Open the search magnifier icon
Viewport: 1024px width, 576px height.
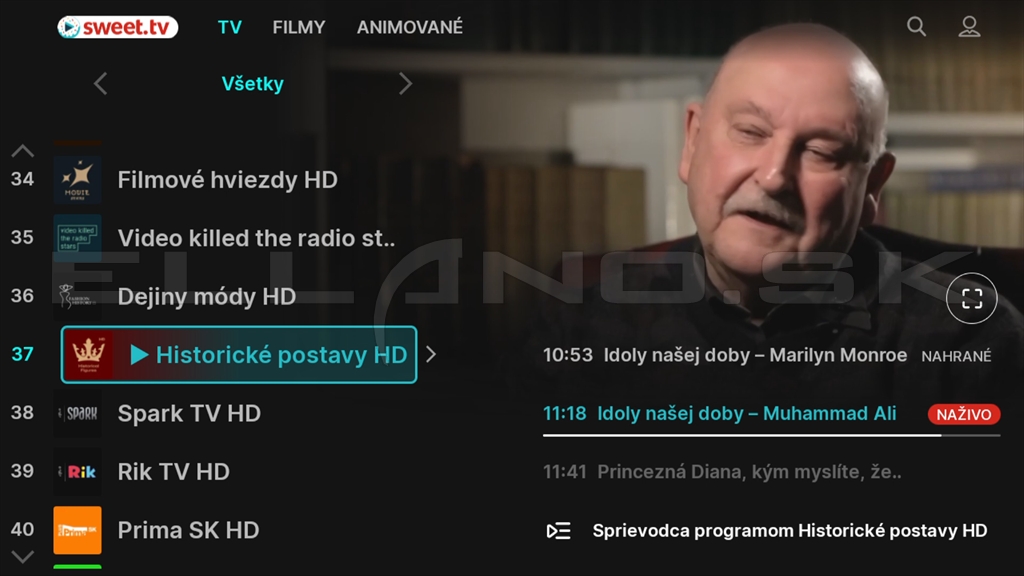[x=916, y=26]
